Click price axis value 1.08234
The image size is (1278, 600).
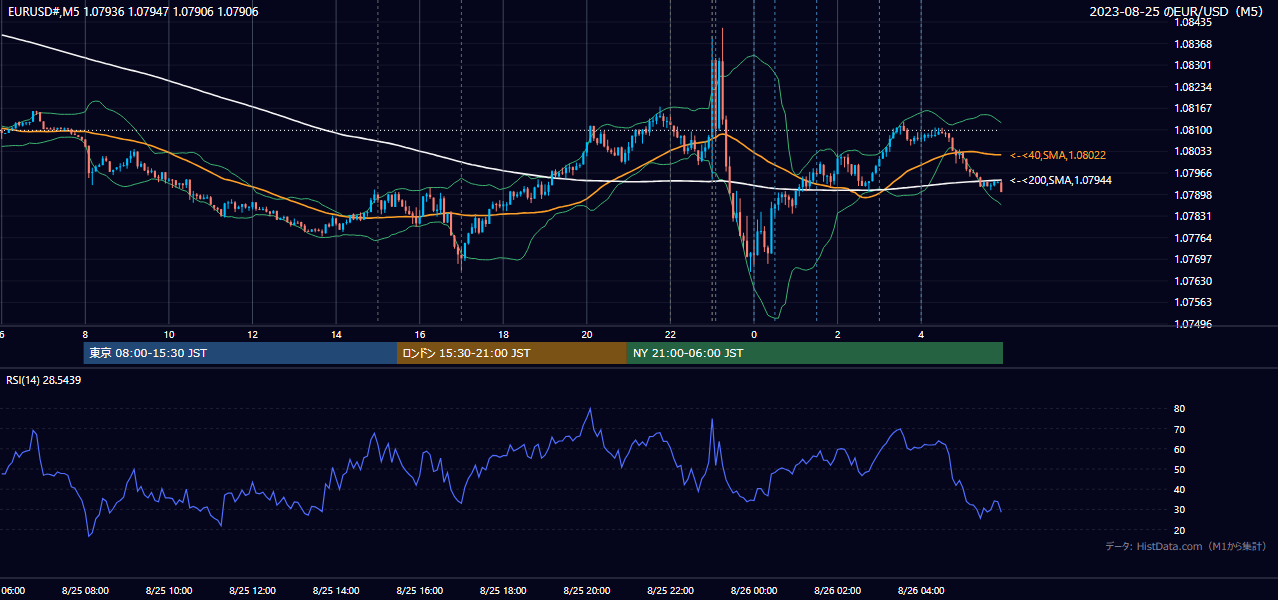(1193, 87)
